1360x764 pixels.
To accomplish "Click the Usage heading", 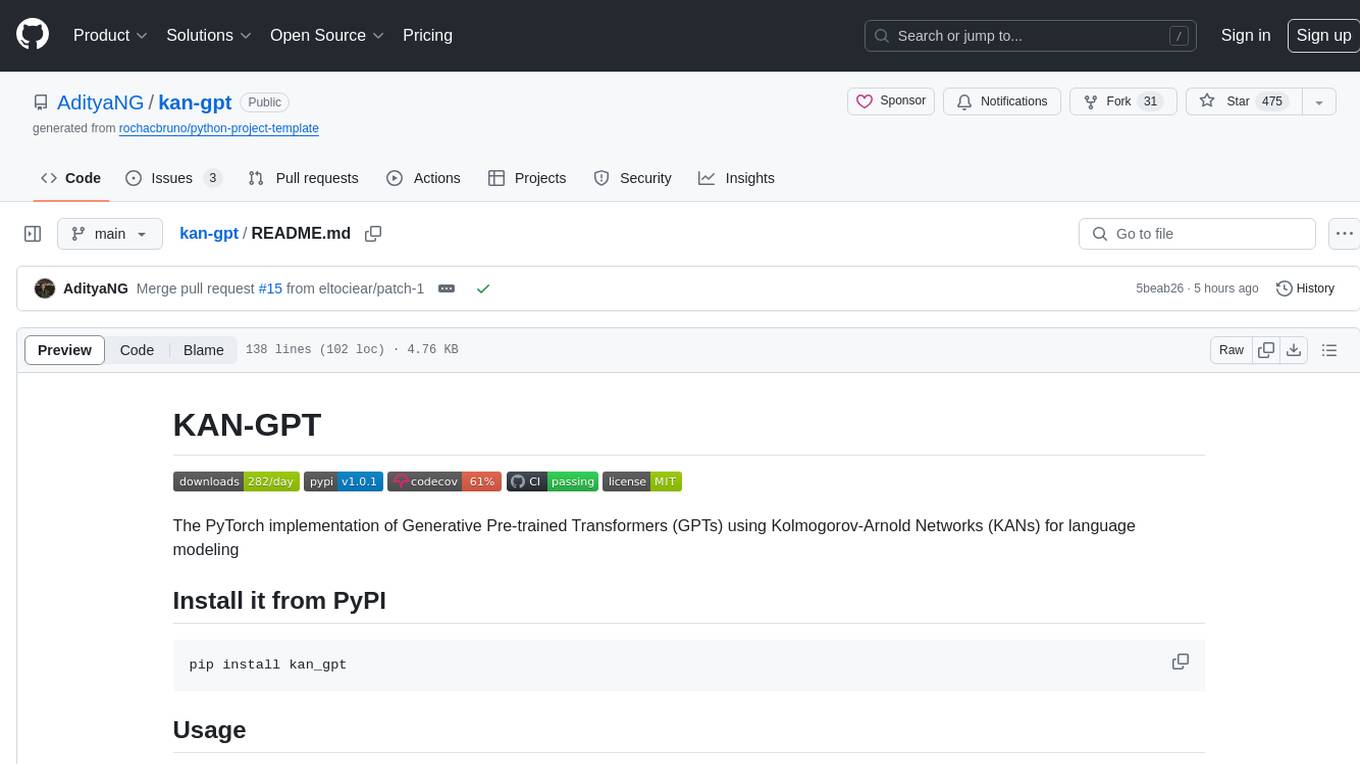I will 209,729.
